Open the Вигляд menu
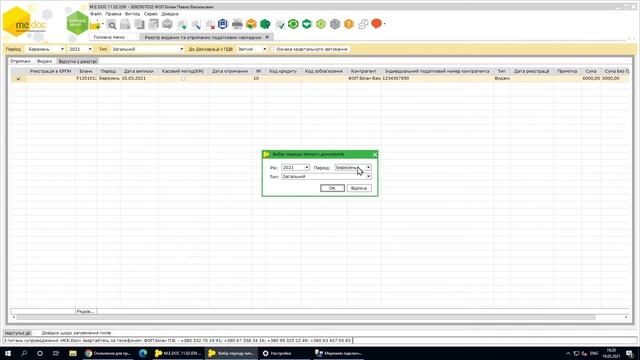This screenshot has width=640, height=360. [132, 13]
